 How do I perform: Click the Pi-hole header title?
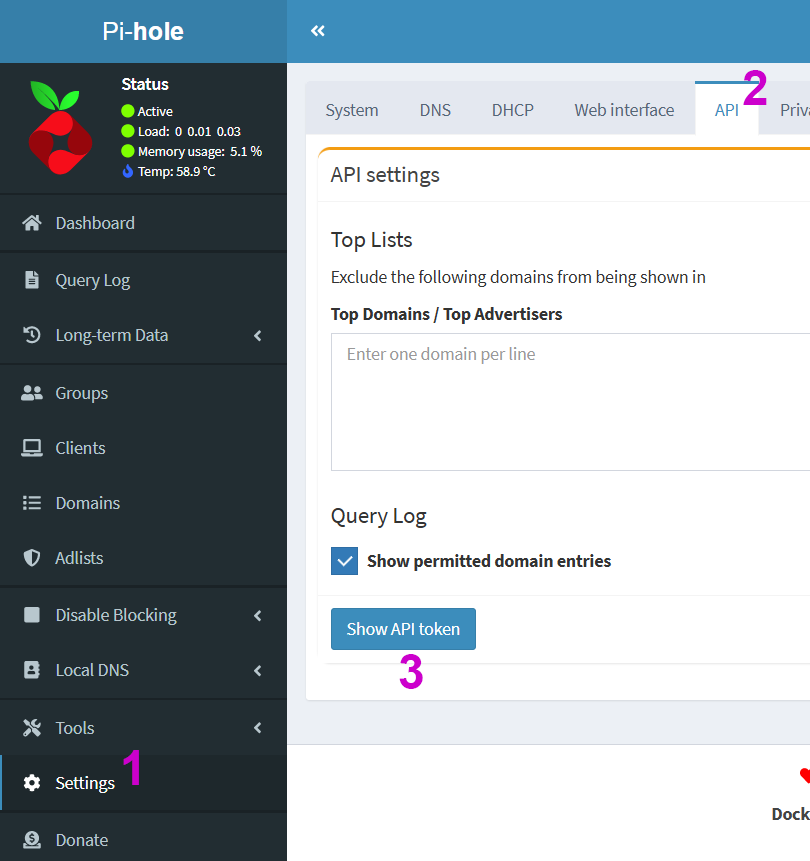(x=143, y=31)
